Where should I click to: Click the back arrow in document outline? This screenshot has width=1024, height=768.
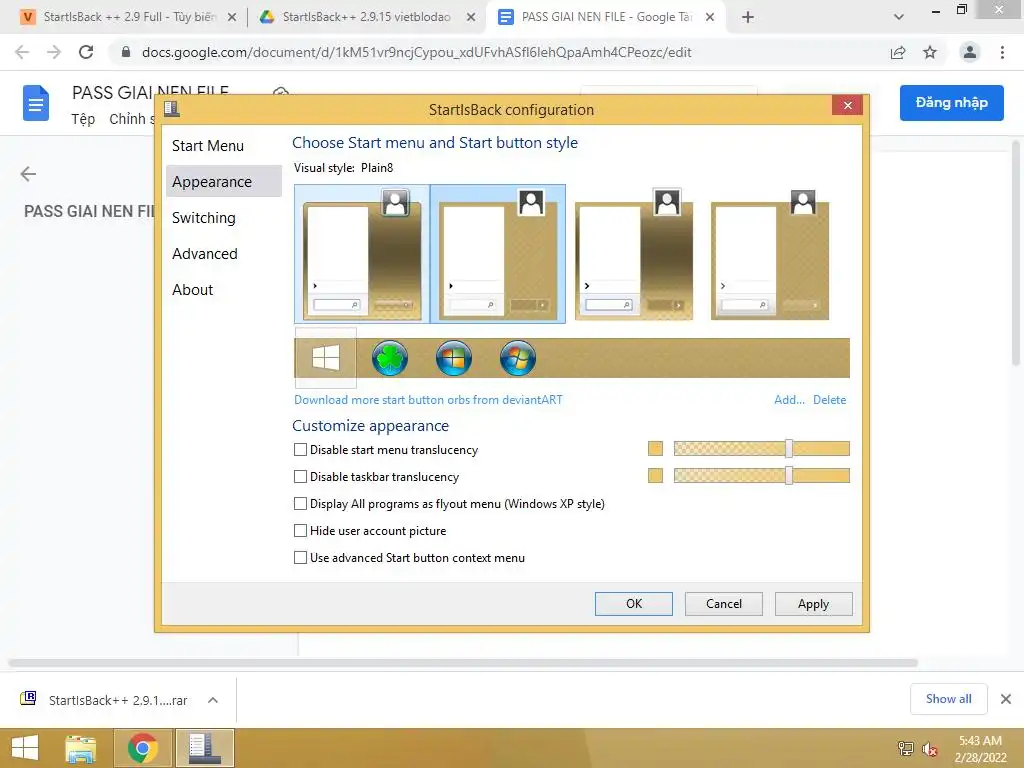28,174
